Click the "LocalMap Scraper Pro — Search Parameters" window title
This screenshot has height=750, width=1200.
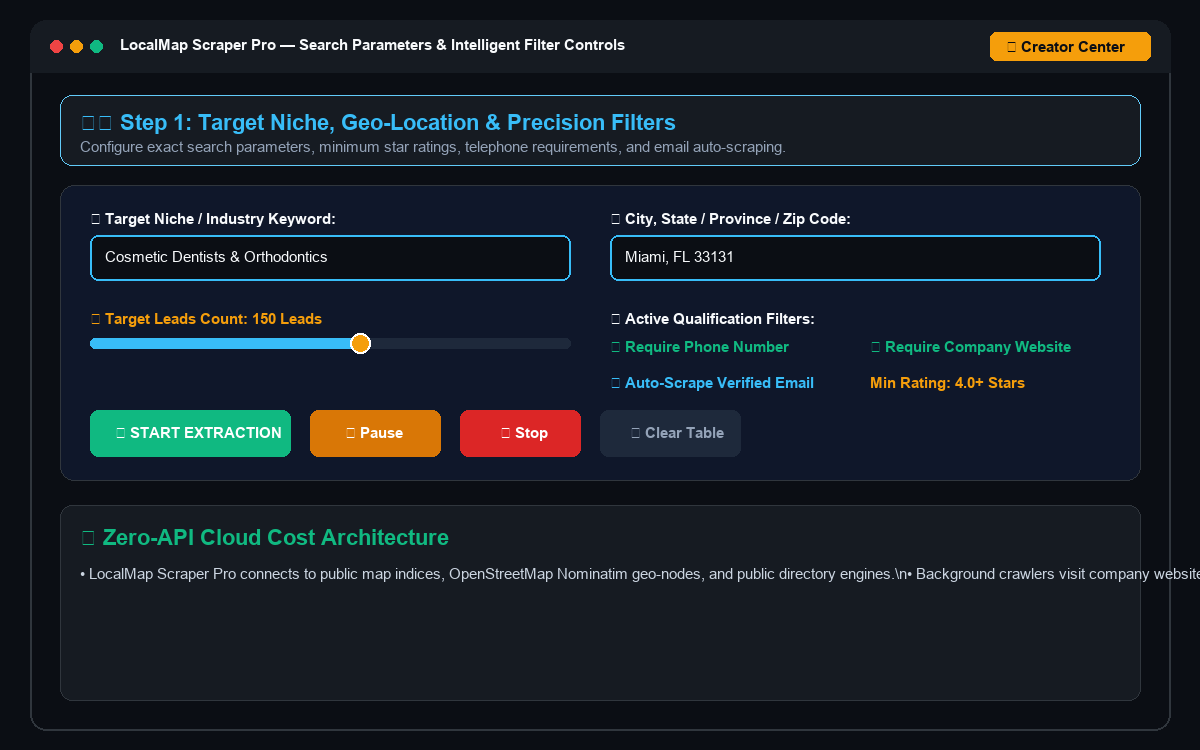[x=372, y=45]
